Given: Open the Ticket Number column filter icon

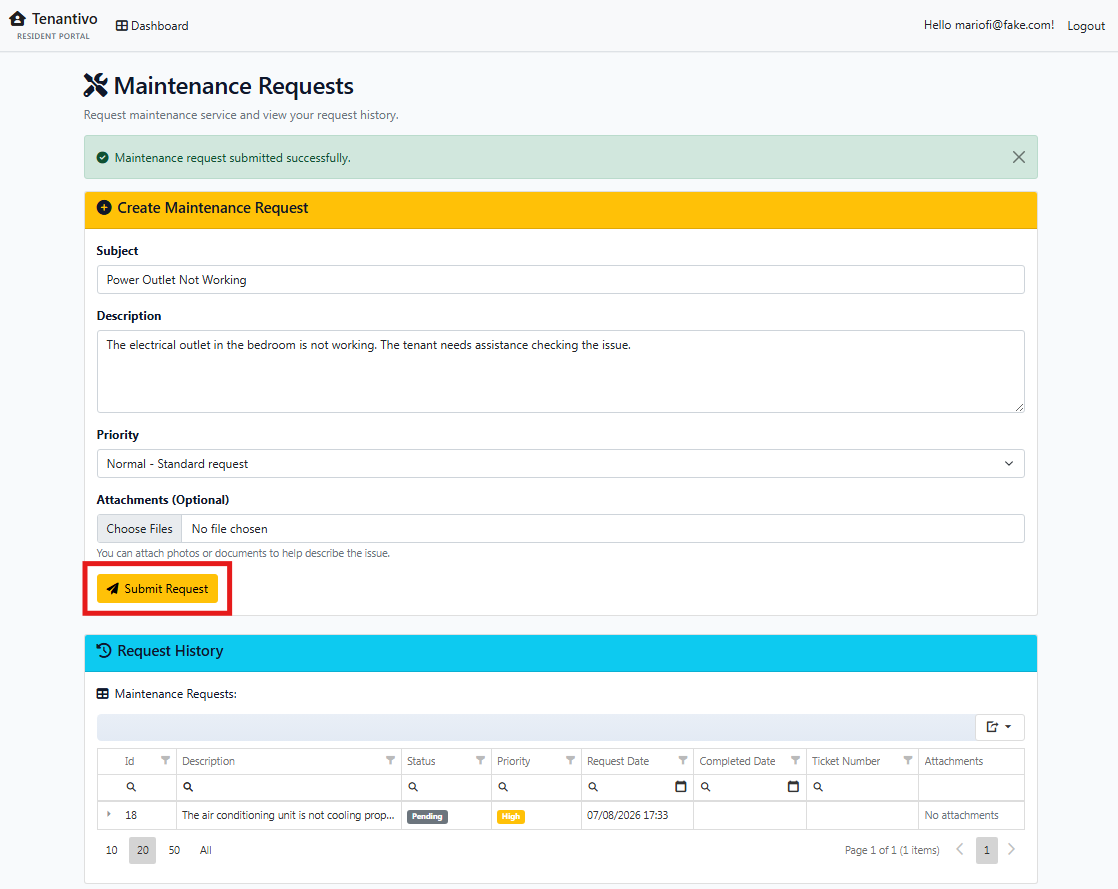Looking at the screenshot, I should pos(908,761).
